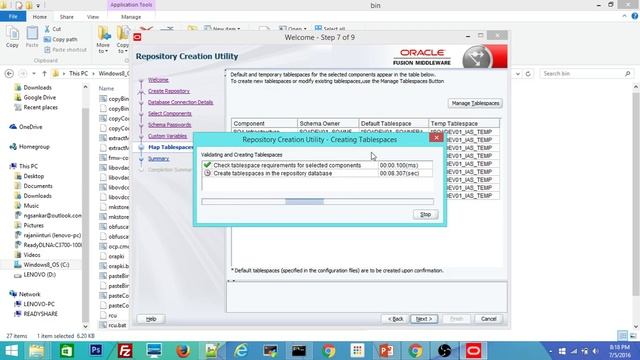Open the Command Prompt taskbar icon

click(299, 351)
